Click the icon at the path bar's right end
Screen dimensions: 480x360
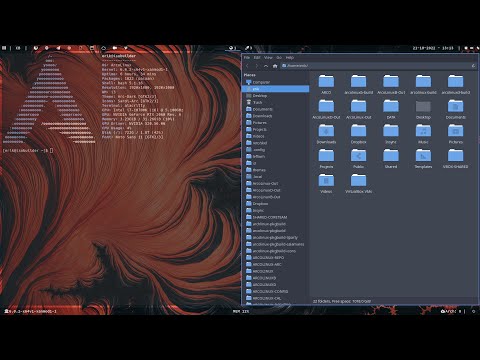[x=473, y=66]
